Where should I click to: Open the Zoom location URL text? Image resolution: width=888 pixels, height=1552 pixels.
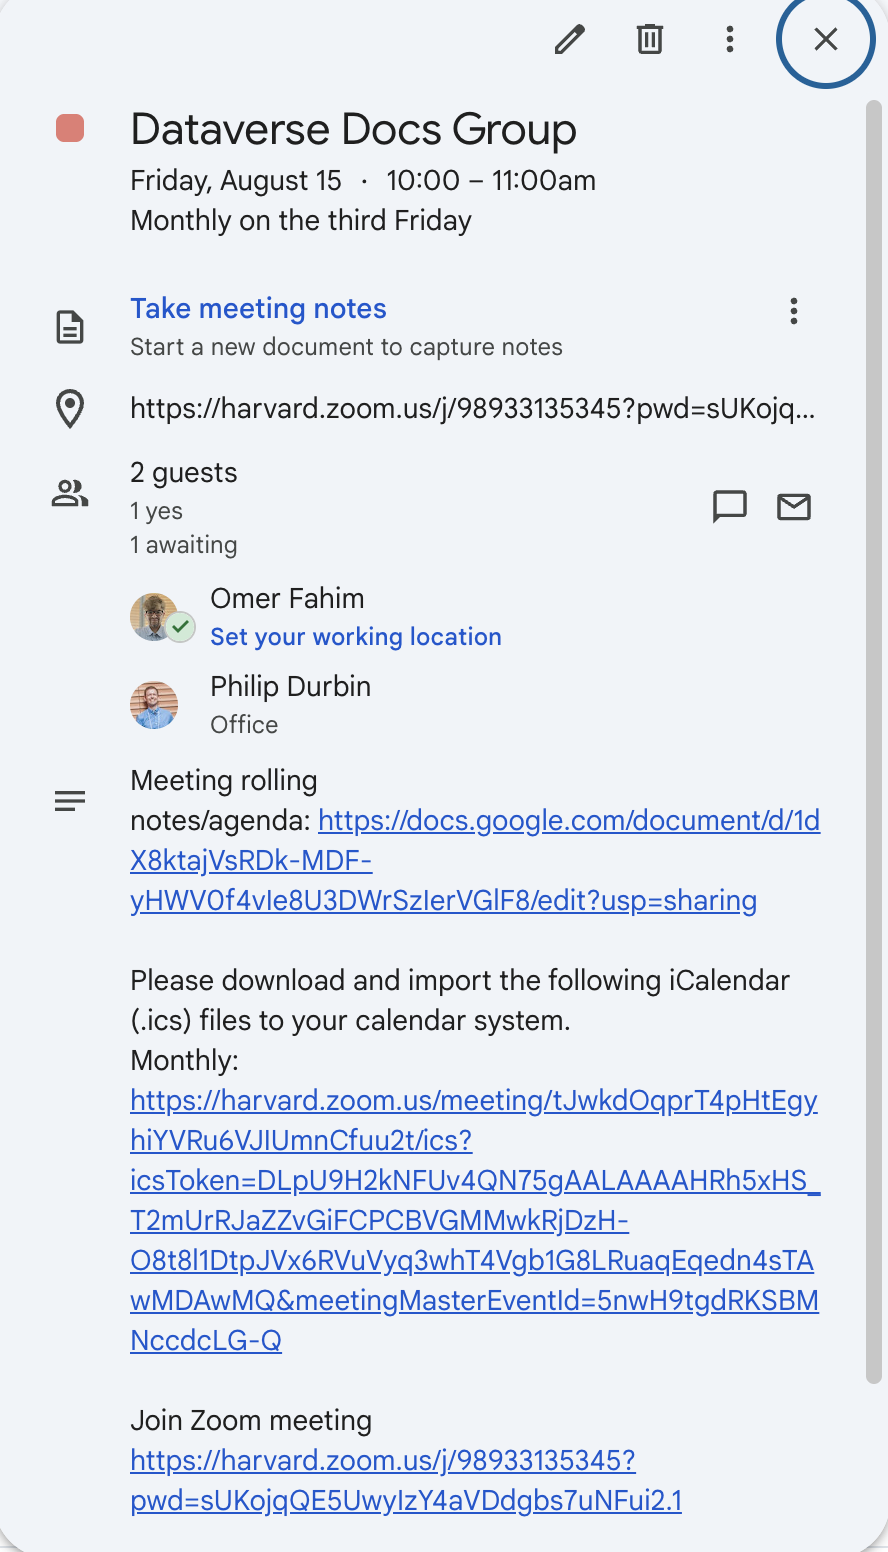click(x=472, y=408)
